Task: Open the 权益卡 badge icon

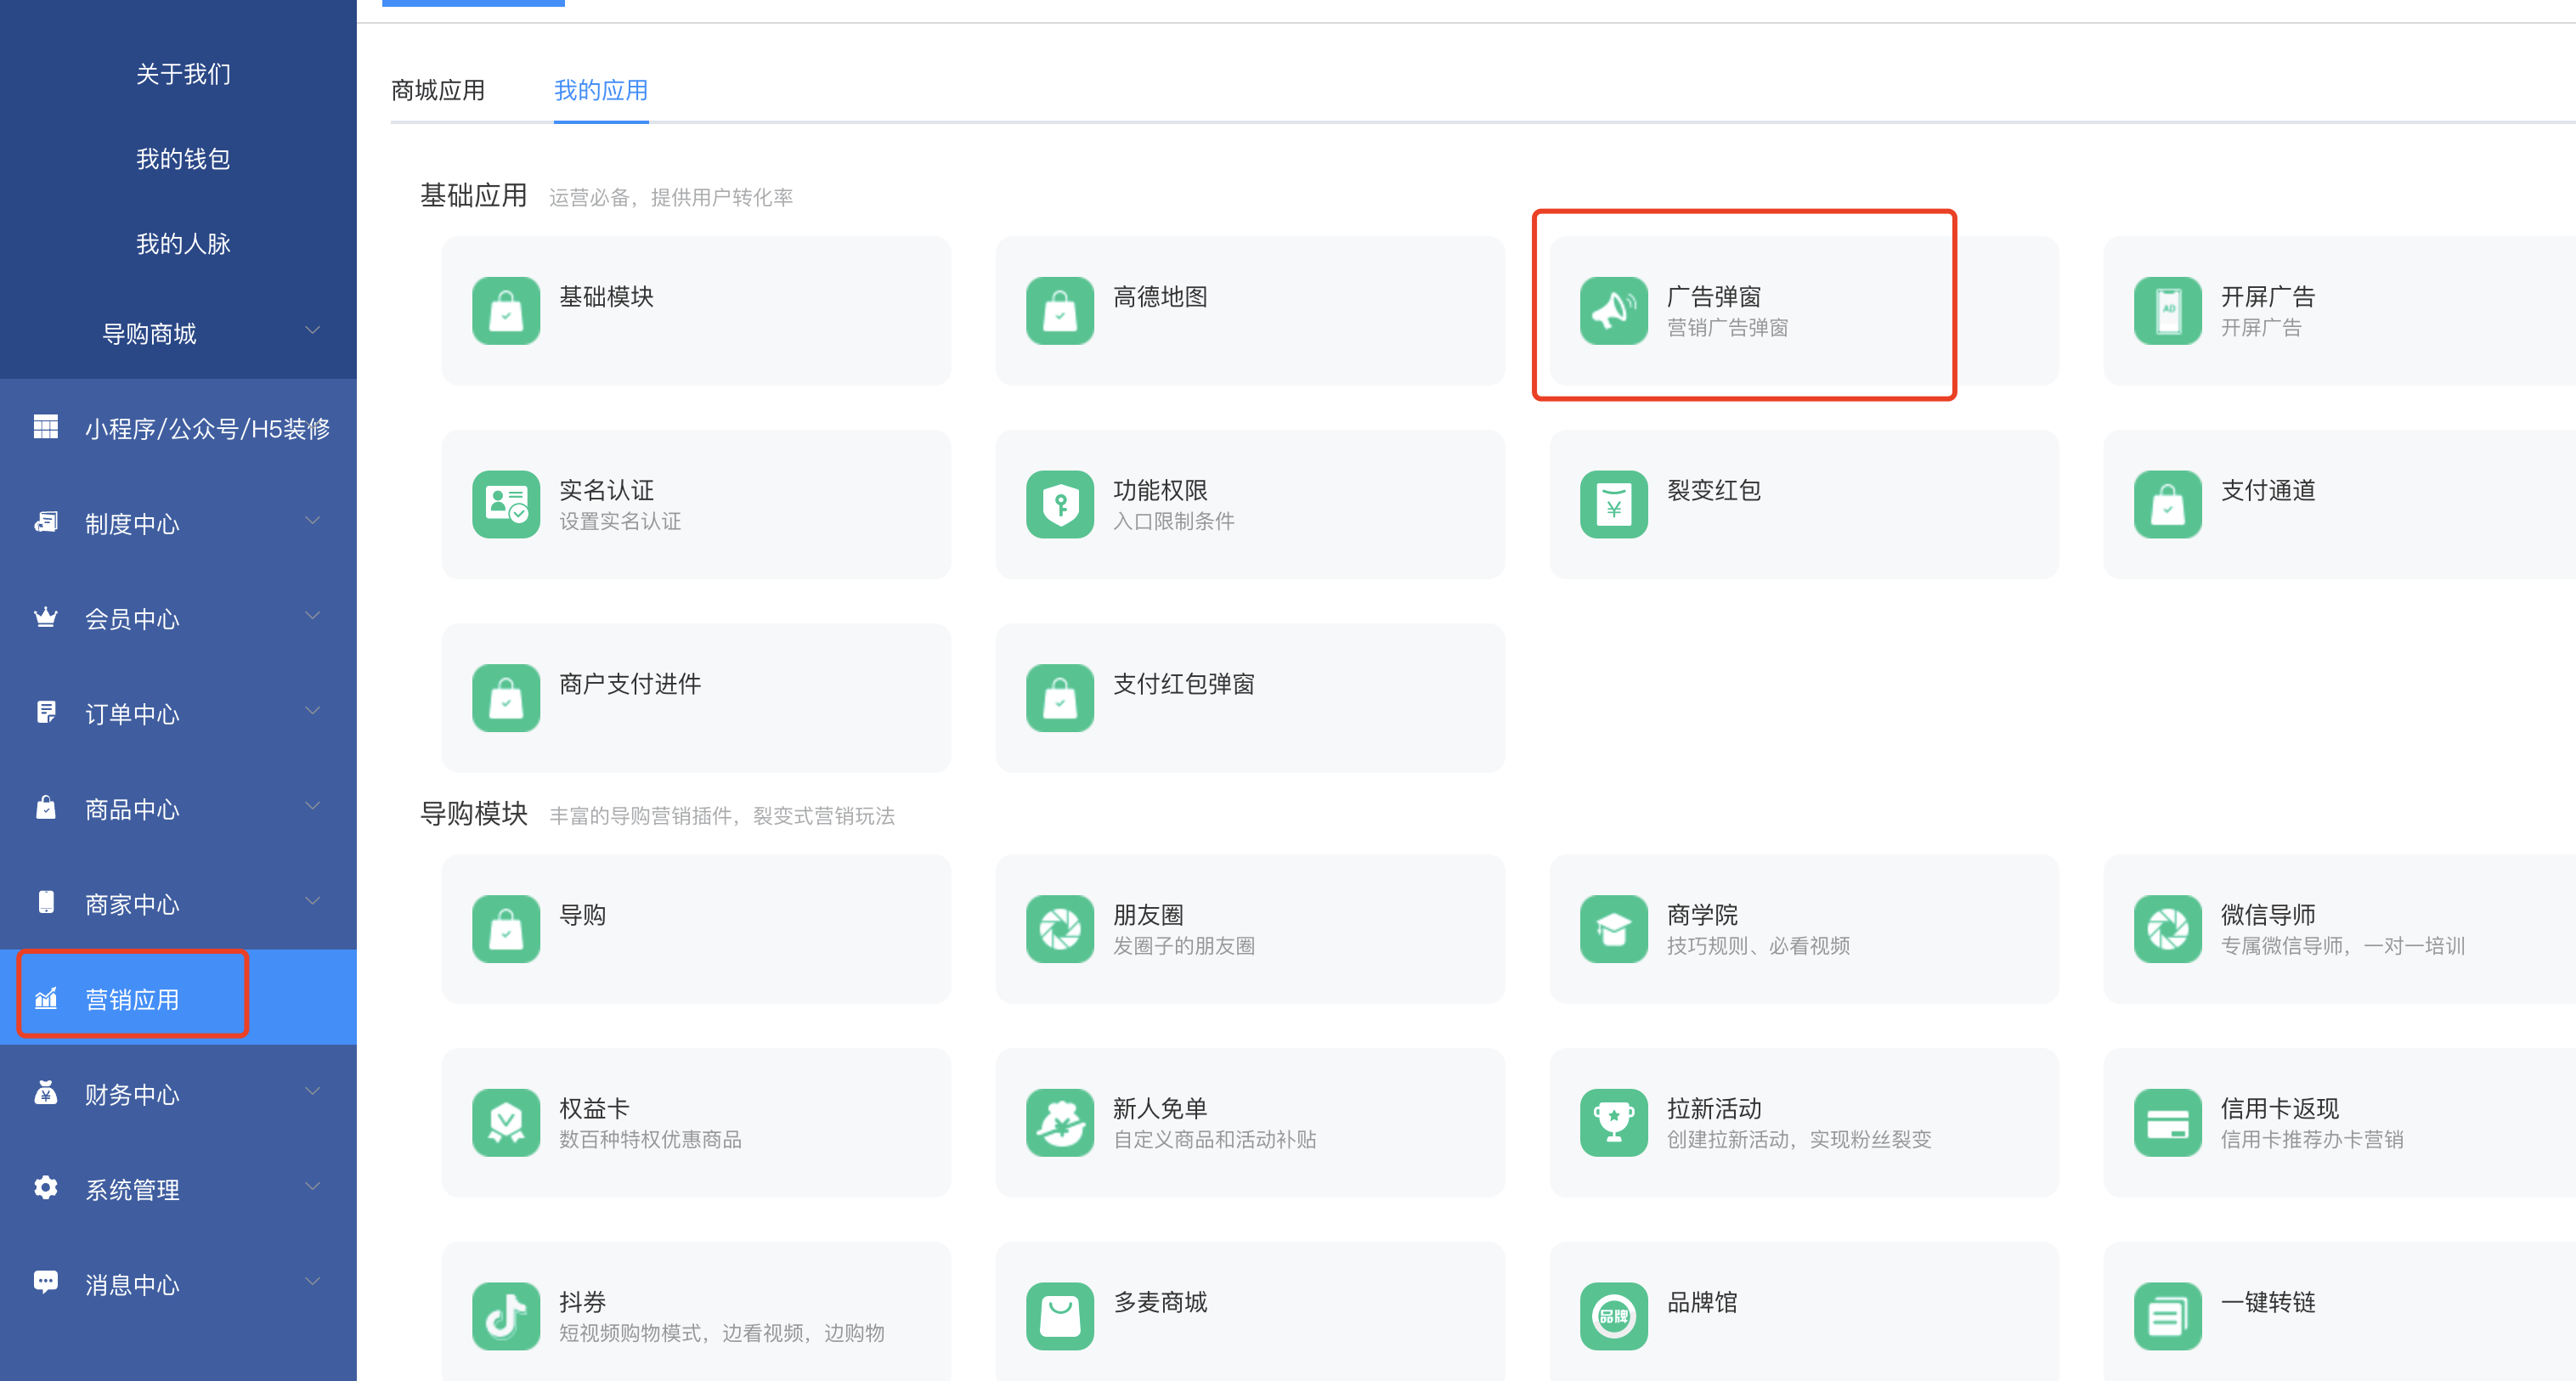Action: (x=506, y=1123)
